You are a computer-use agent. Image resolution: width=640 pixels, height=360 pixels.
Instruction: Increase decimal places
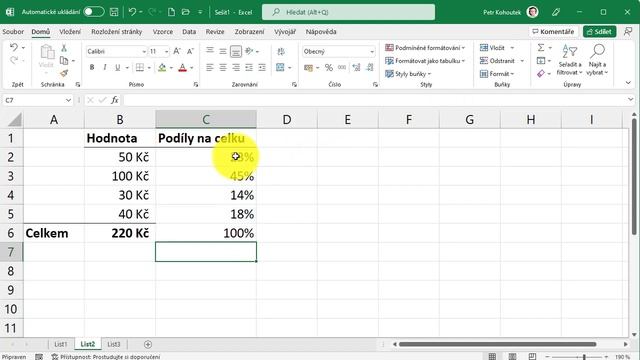(356, 67)
